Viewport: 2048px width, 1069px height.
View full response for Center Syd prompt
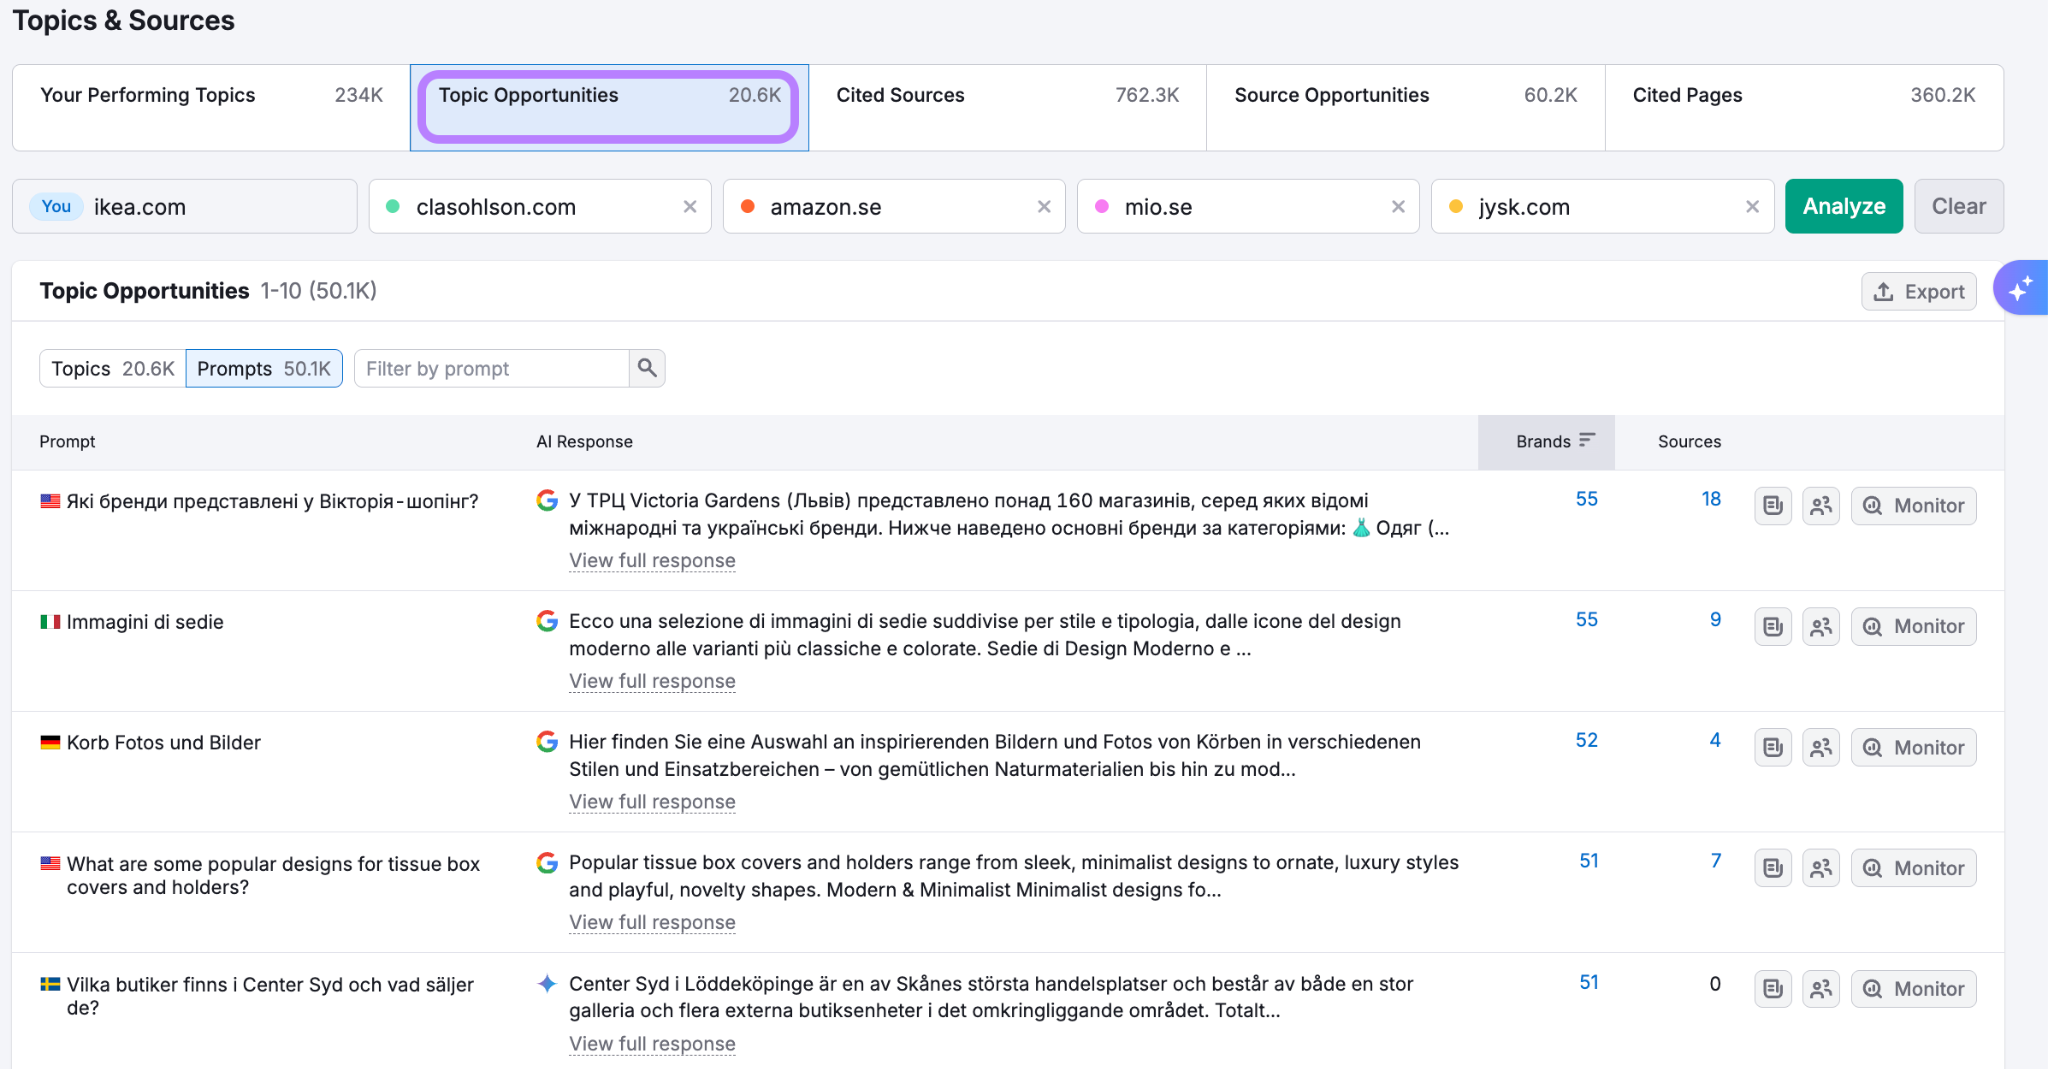point(652,1044)
